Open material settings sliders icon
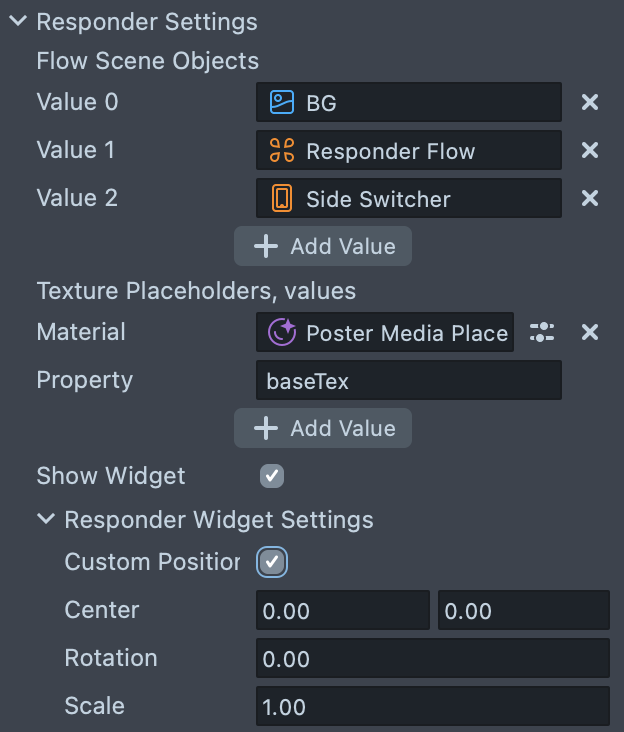The width and height of the screenshot is (624, 732). [x=542, y=332]
